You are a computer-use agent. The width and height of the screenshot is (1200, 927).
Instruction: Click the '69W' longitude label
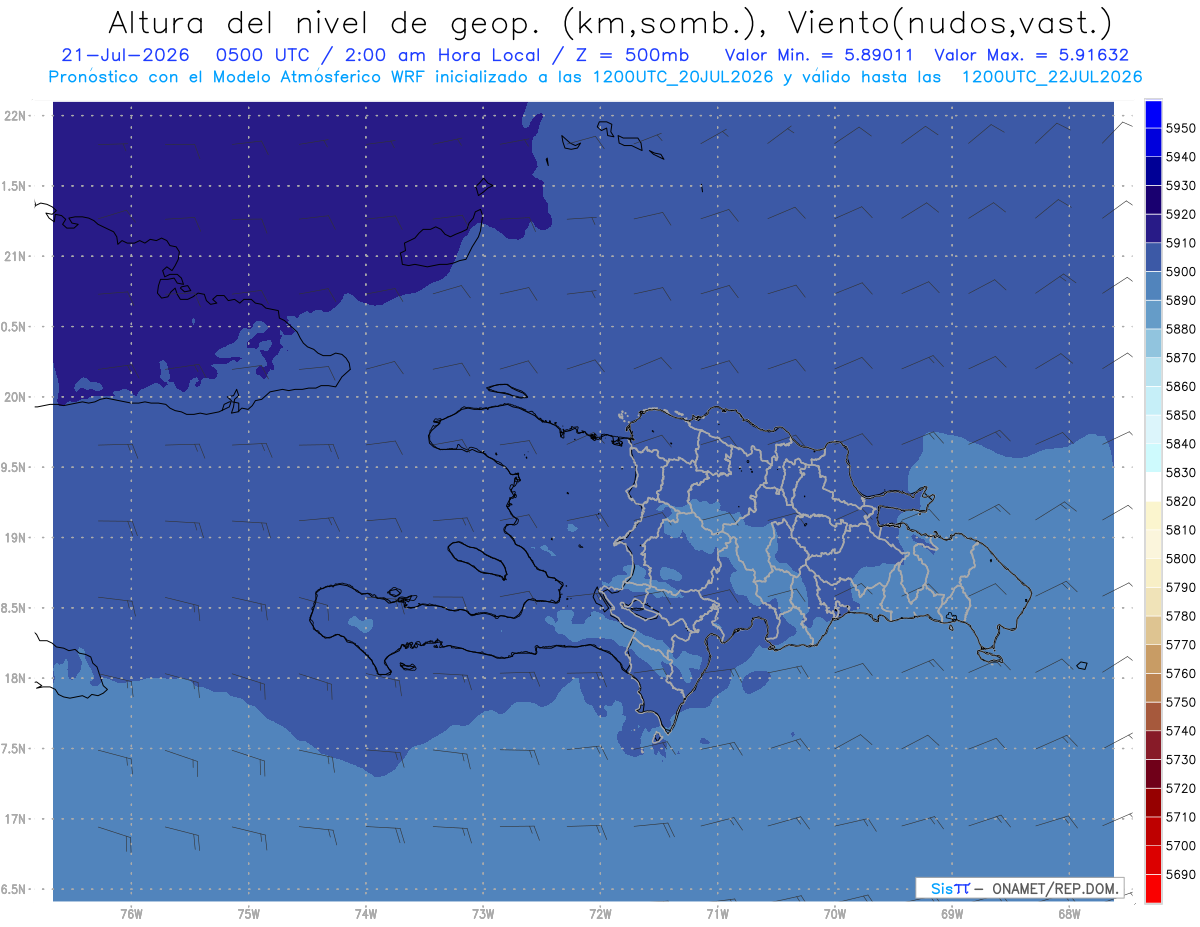(x=952, y=913)
